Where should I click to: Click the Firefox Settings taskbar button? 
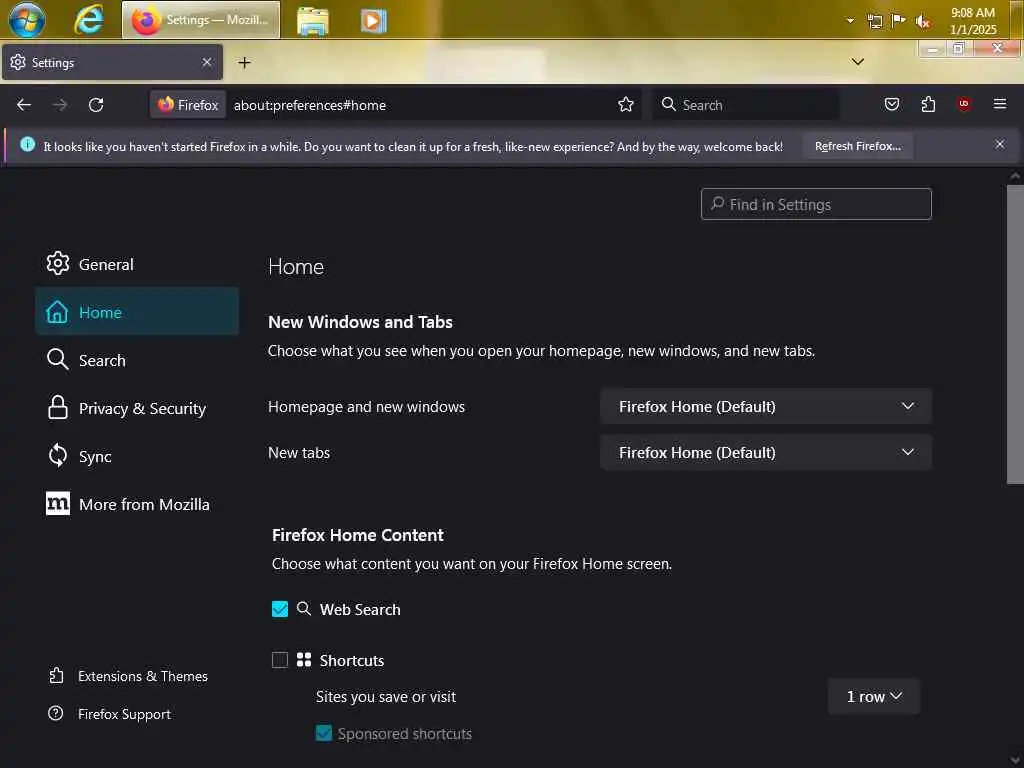pyautogui.click(x=201, y=20)
